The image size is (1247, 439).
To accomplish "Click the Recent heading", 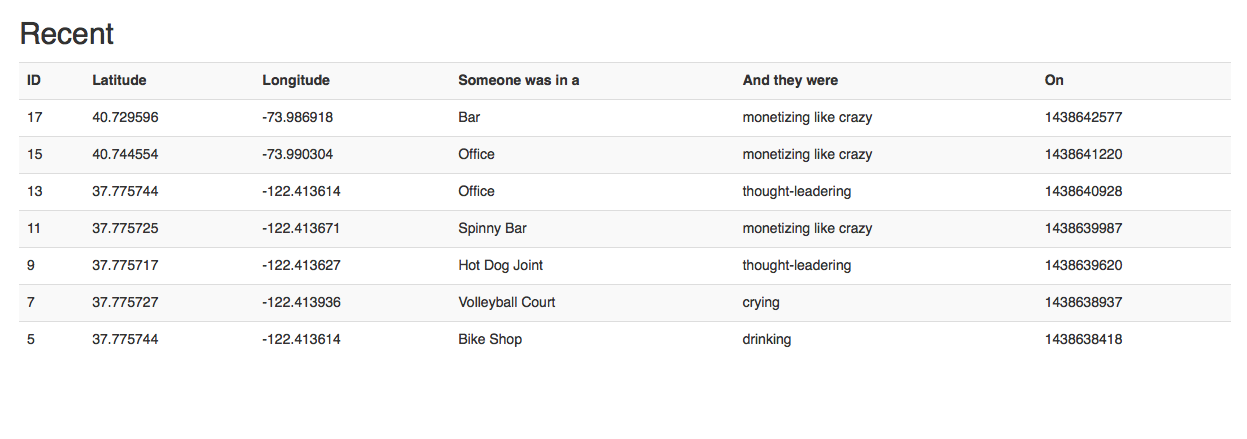I will [67, 34].
